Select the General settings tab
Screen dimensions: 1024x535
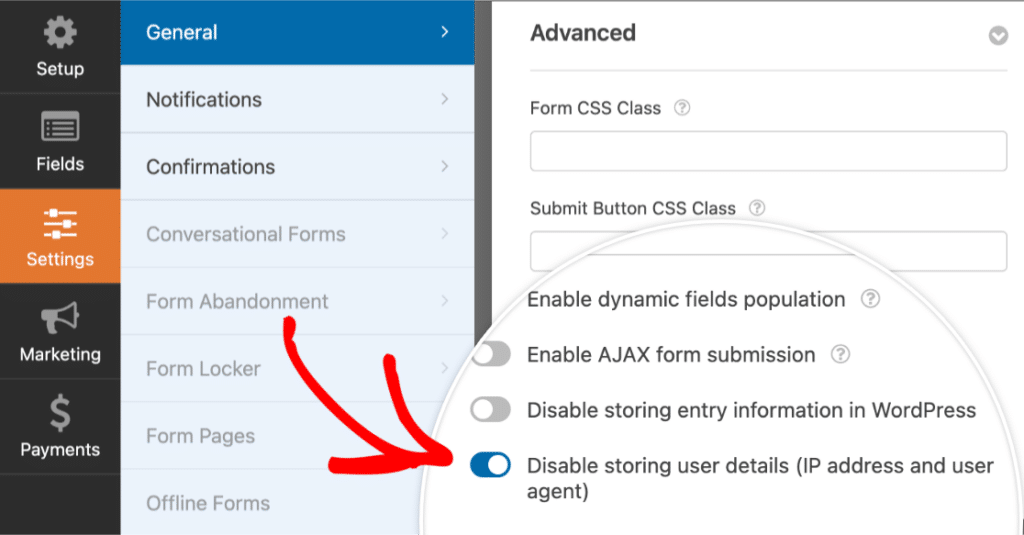(297, 33)
